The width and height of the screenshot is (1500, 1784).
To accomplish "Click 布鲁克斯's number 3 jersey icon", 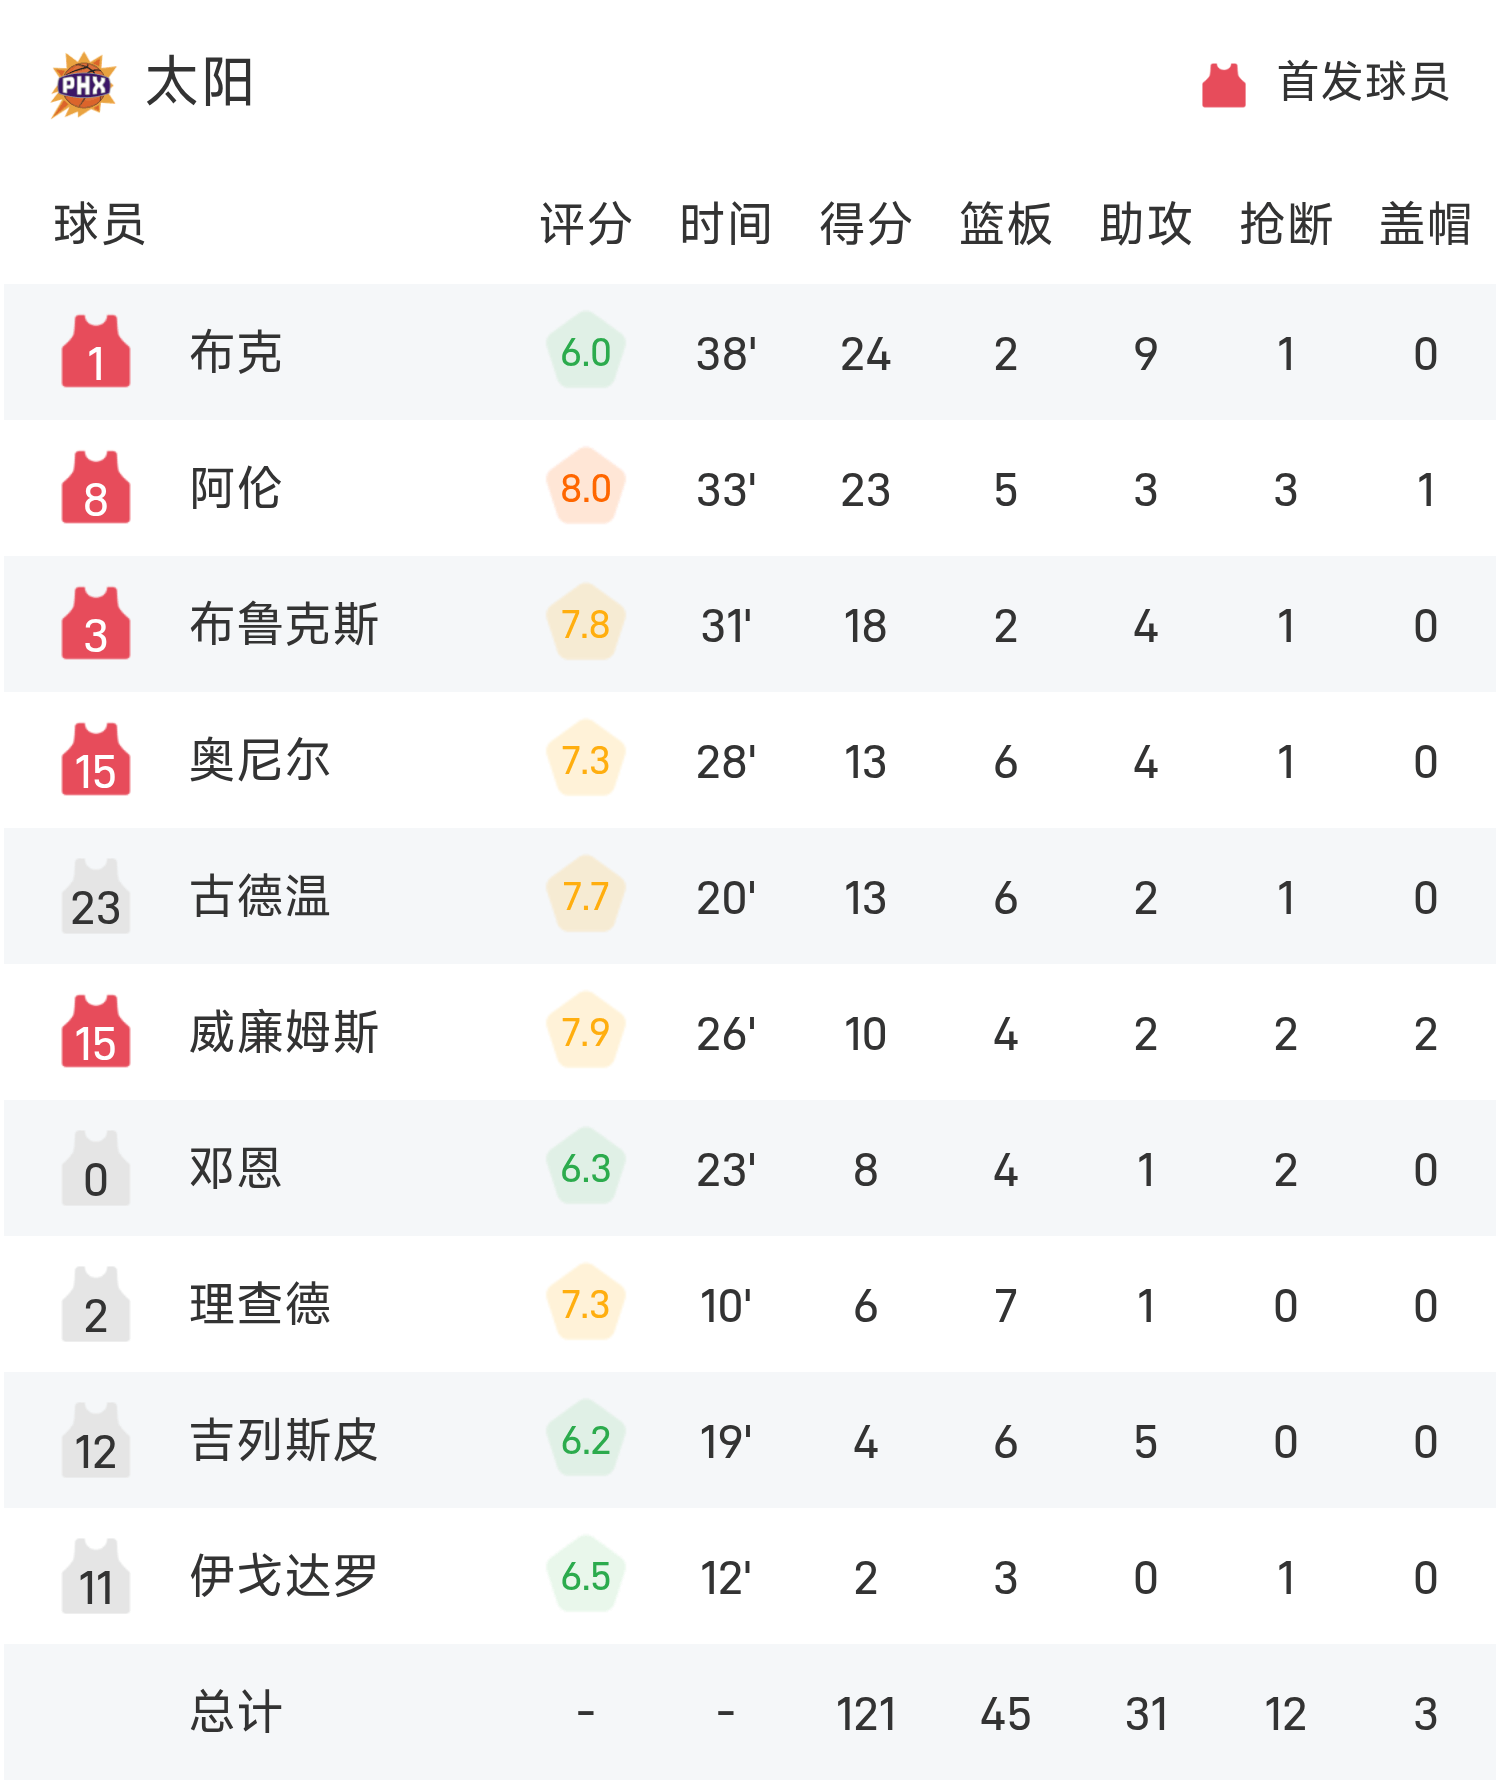I will coord(96,625).
